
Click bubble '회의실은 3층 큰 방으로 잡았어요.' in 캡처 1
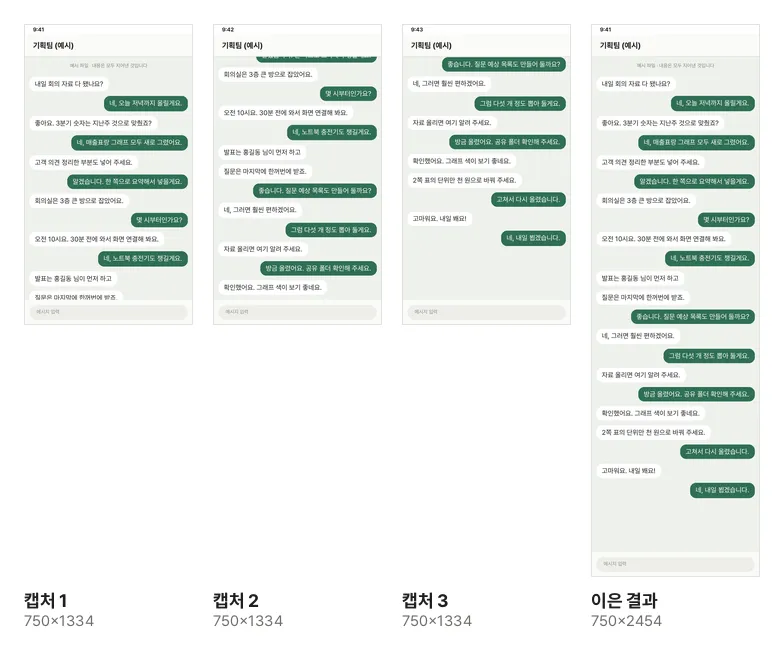[79, 200]
